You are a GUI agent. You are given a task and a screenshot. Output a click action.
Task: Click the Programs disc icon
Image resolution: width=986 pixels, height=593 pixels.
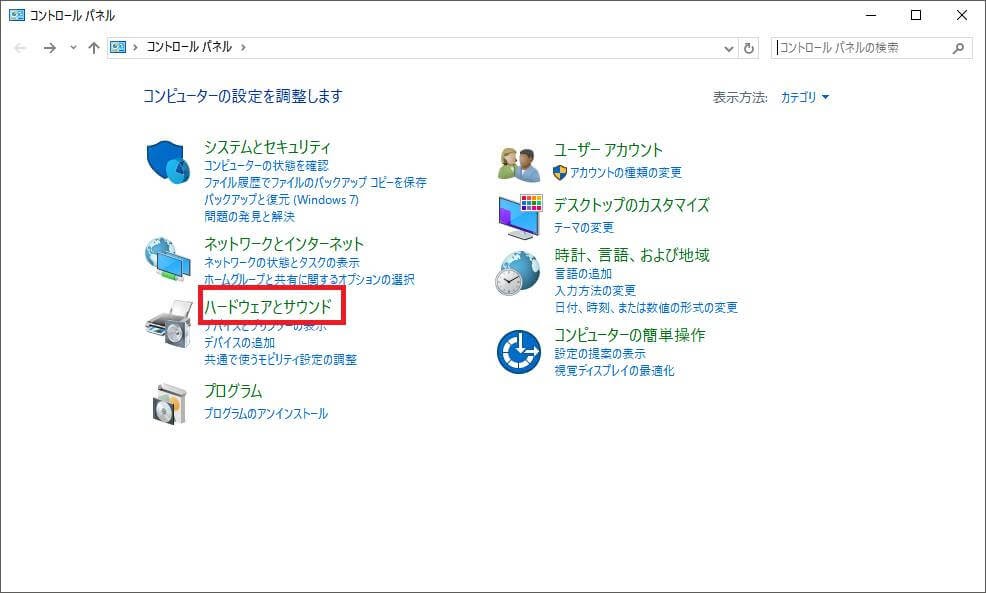tap(170, 404)
